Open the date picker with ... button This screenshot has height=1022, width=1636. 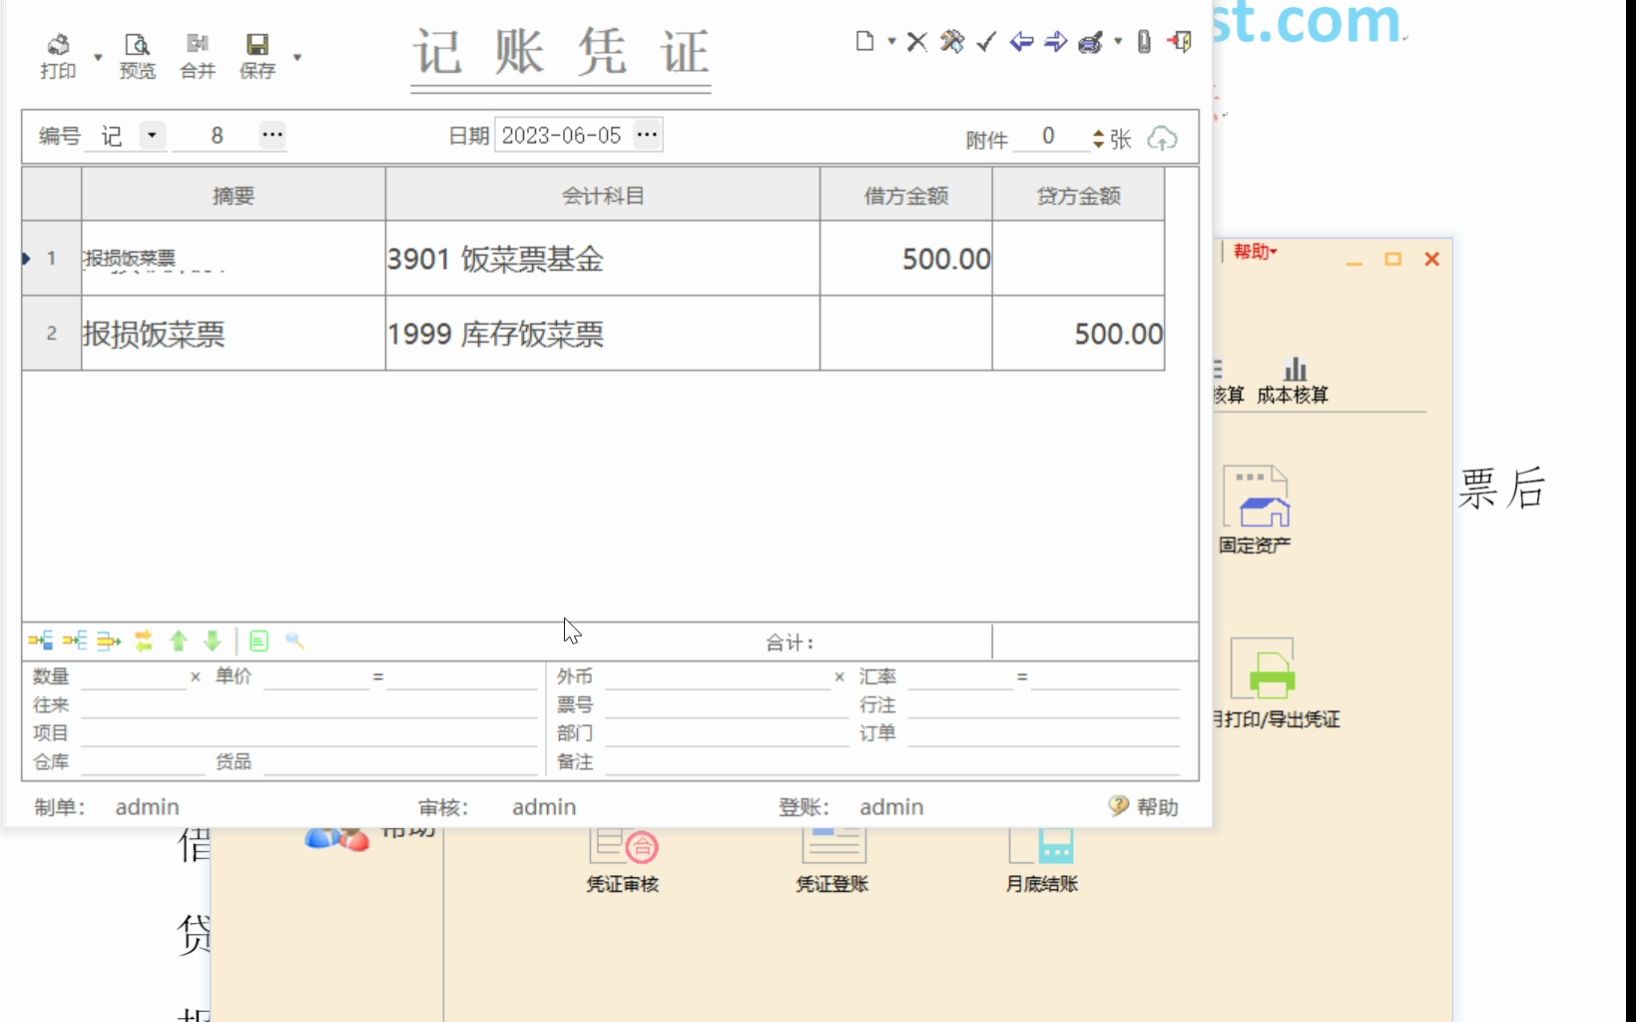(647, 134)
